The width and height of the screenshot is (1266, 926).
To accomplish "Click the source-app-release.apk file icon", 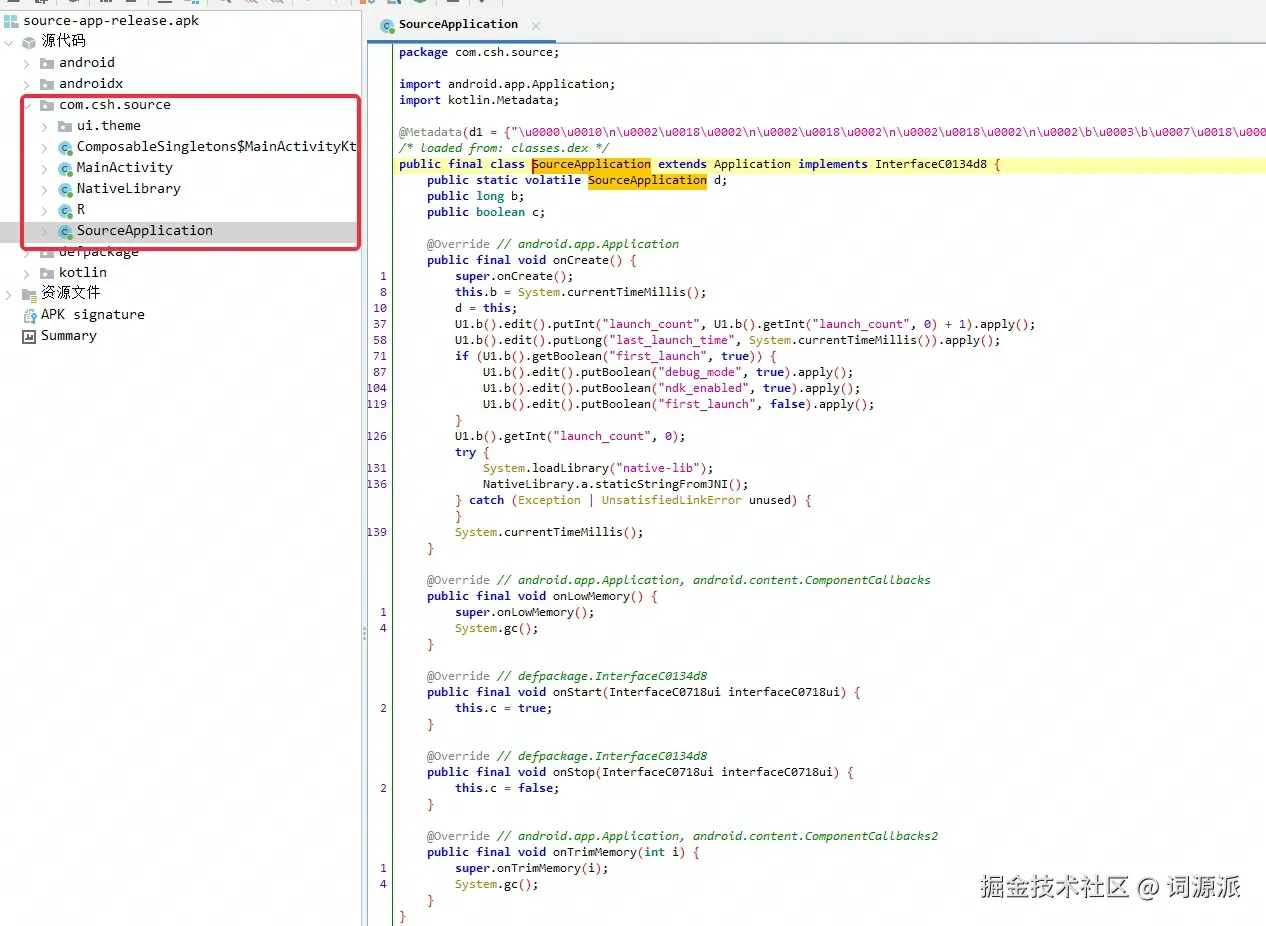I will (x=11, y=20).
